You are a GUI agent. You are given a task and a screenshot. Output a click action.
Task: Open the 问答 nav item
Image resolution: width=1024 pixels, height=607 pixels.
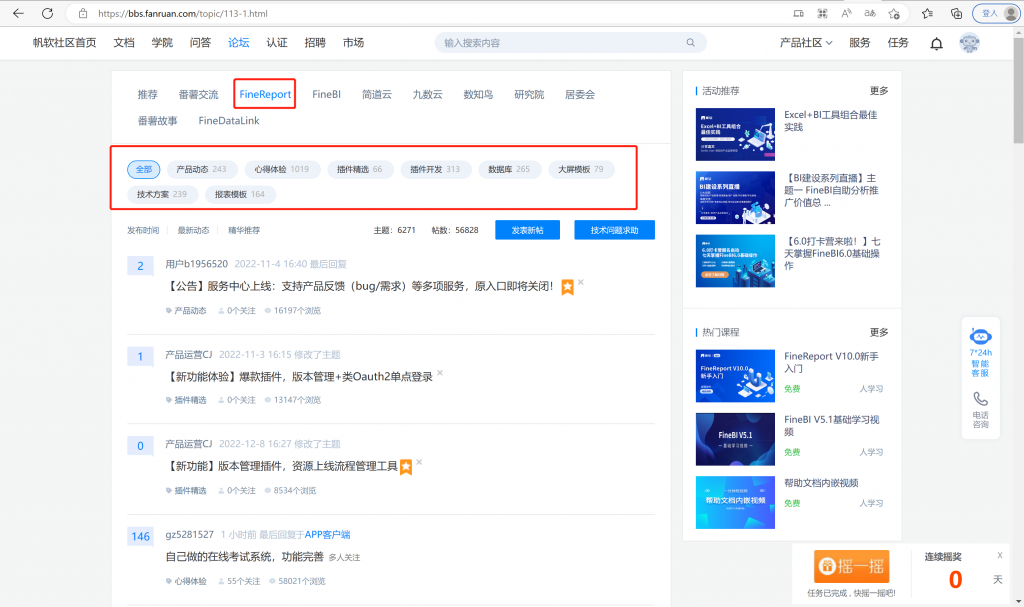(x=200, y=42)
